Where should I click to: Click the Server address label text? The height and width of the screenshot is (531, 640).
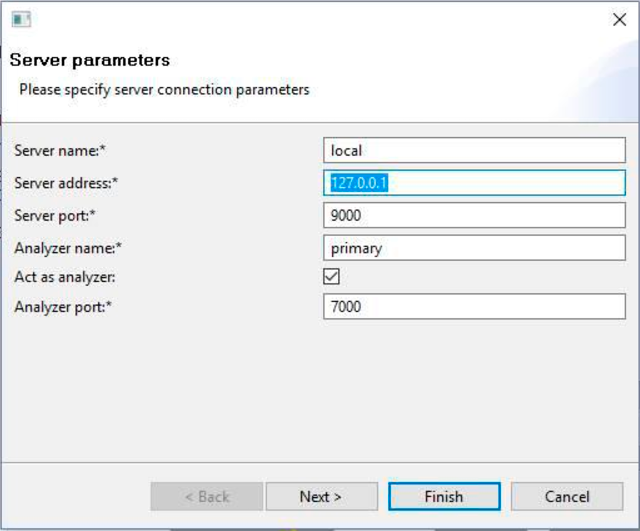pyautogui.click(x=66, y=183)
